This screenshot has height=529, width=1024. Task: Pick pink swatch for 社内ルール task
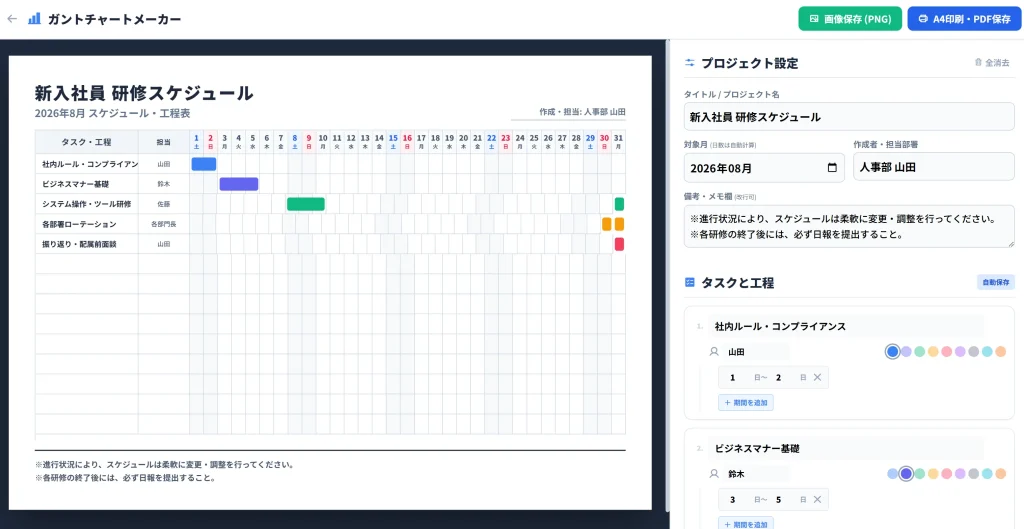pyautogui.click(x=947, y=351)
